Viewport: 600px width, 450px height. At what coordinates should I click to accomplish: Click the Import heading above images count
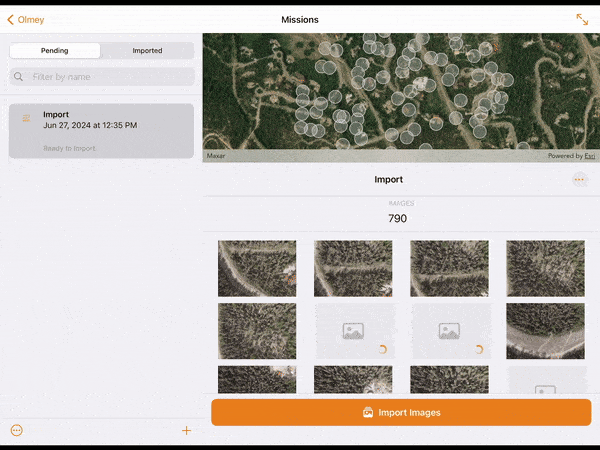[x=388, y=179]
